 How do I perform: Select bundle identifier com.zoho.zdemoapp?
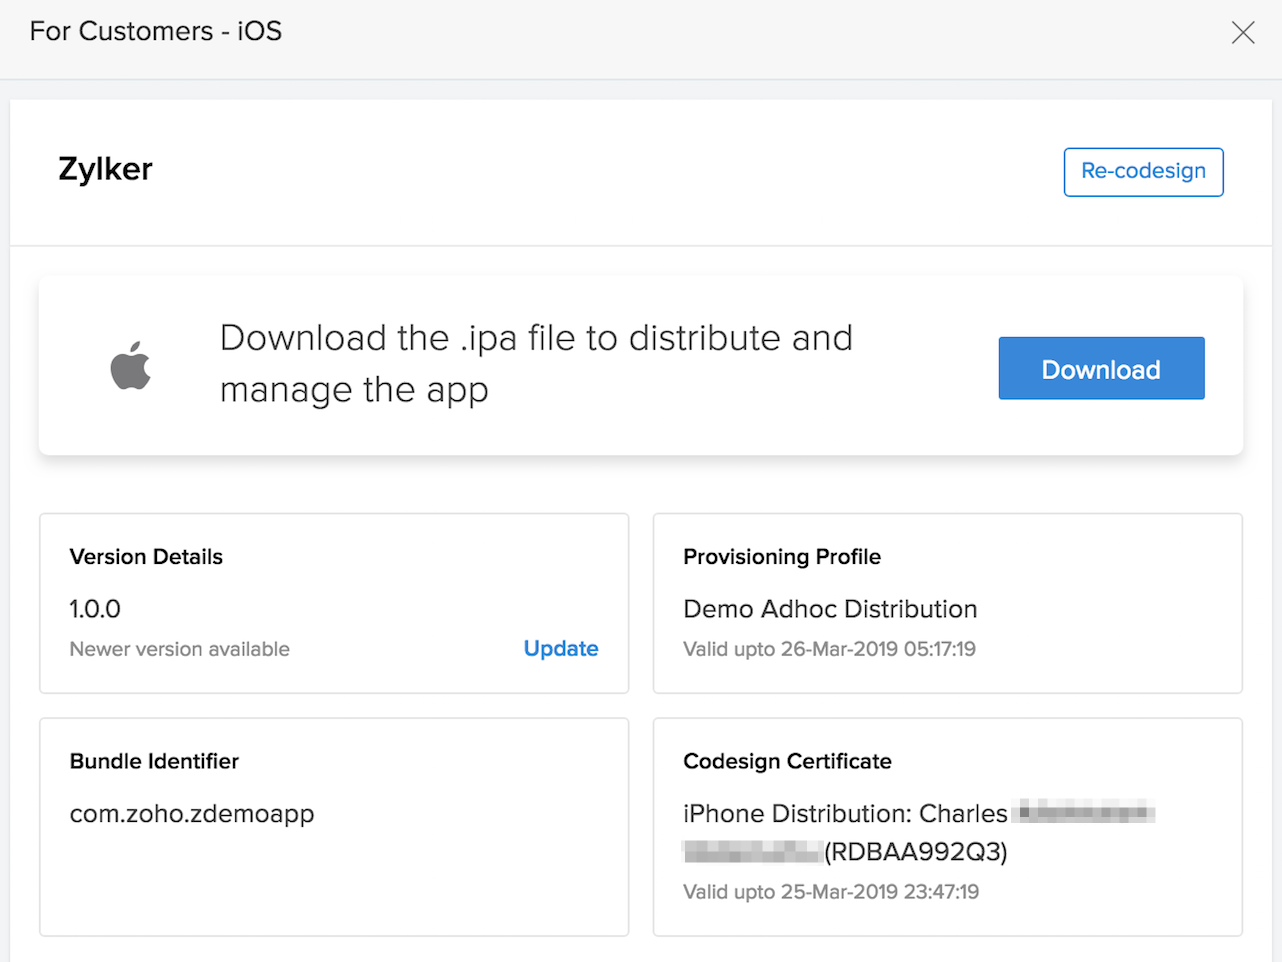(x=192, y=814)
